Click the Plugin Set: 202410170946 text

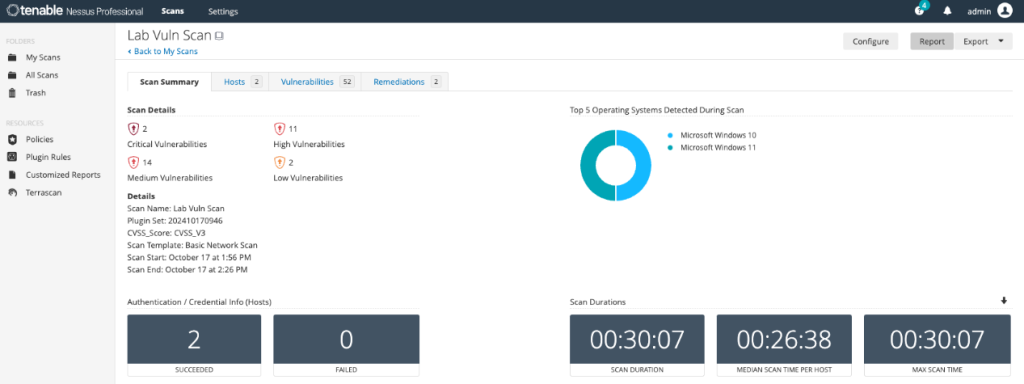(x=175, y=221)
